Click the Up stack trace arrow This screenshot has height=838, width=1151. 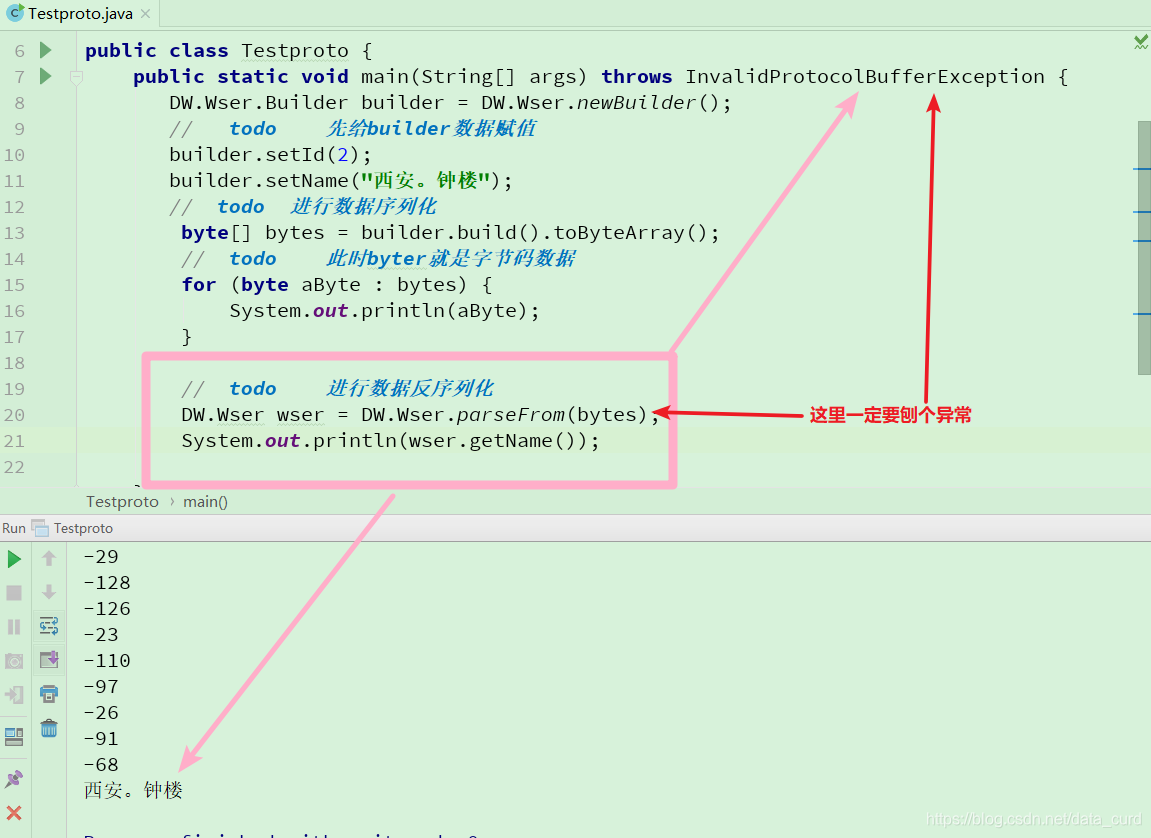[x=49, y=558]
